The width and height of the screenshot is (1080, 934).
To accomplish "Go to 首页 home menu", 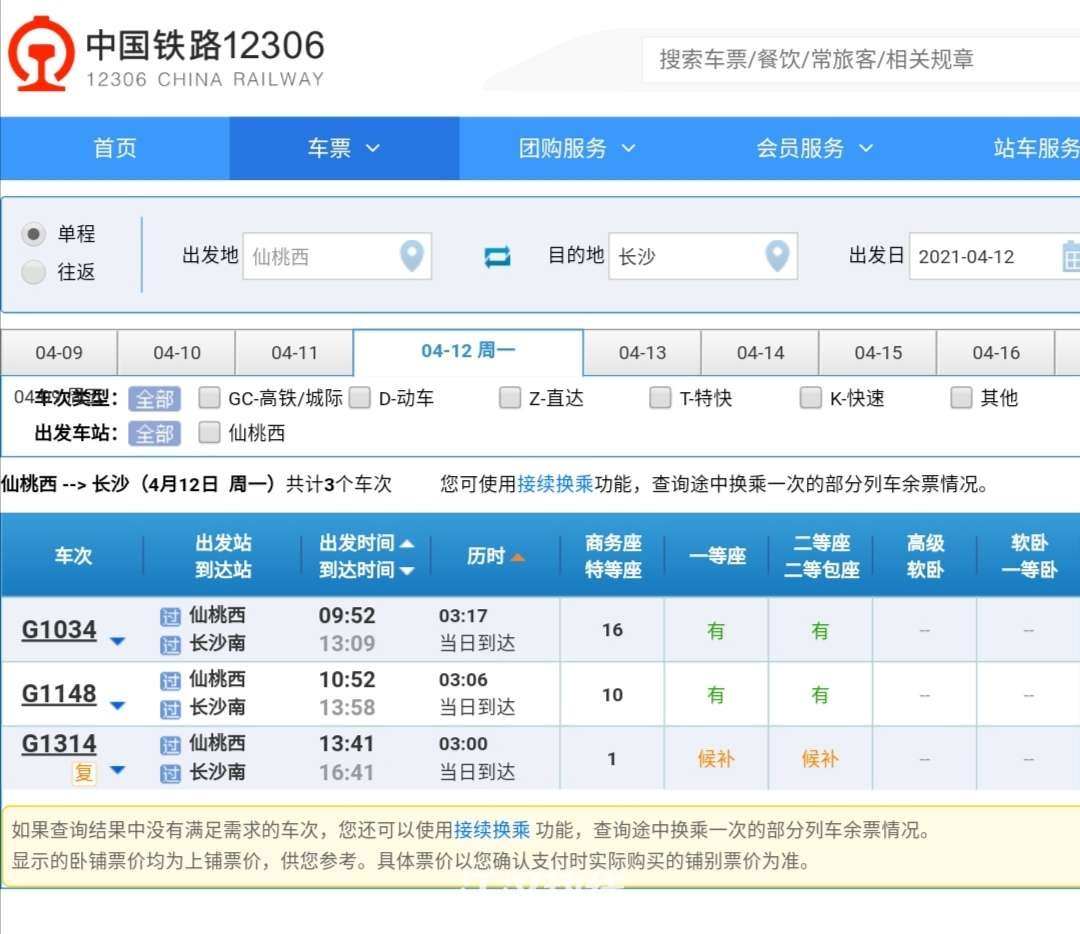I will pyautogui.click(x=115, y=148).
